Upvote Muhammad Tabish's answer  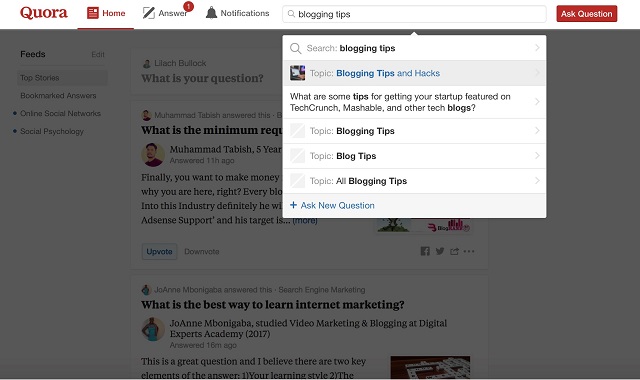159,251
